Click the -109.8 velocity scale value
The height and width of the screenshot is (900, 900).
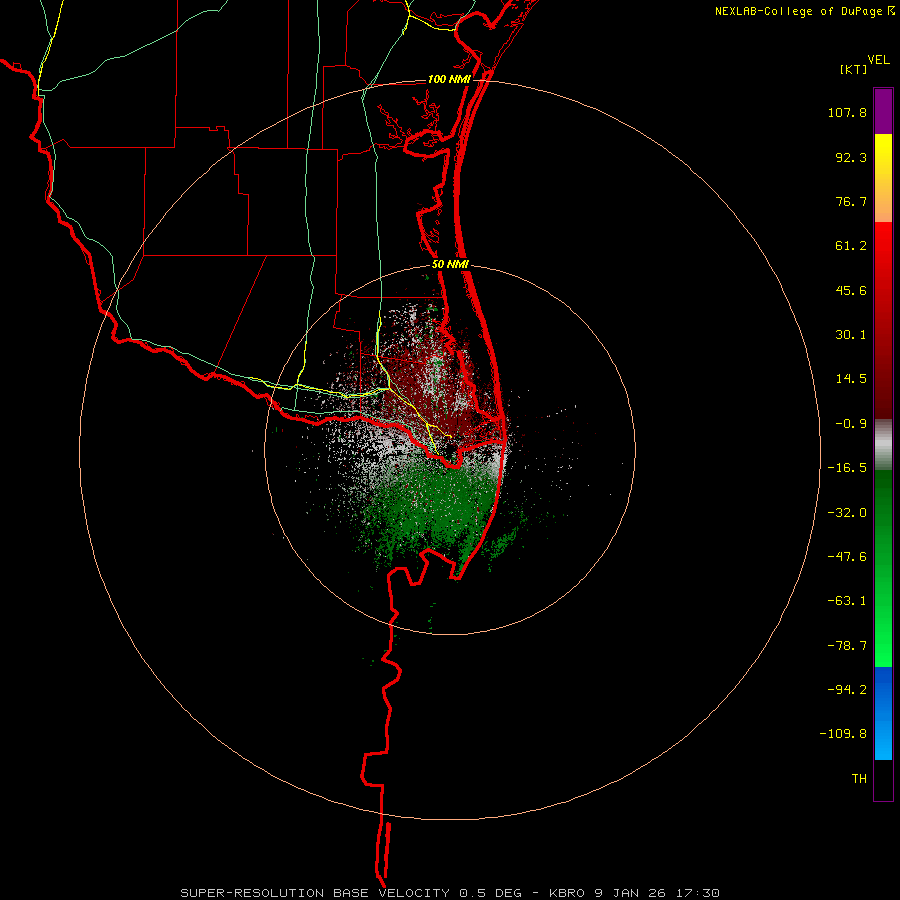tap(843, 734)
